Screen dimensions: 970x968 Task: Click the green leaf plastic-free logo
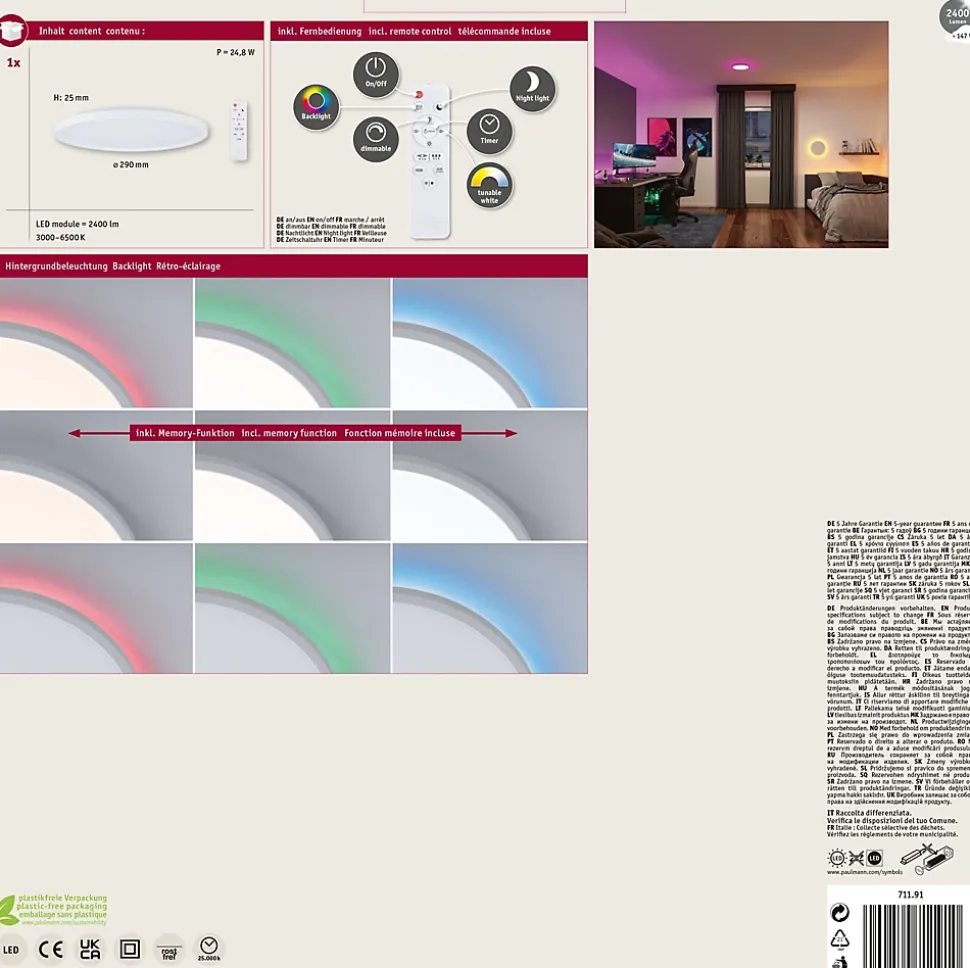point(9,910)
